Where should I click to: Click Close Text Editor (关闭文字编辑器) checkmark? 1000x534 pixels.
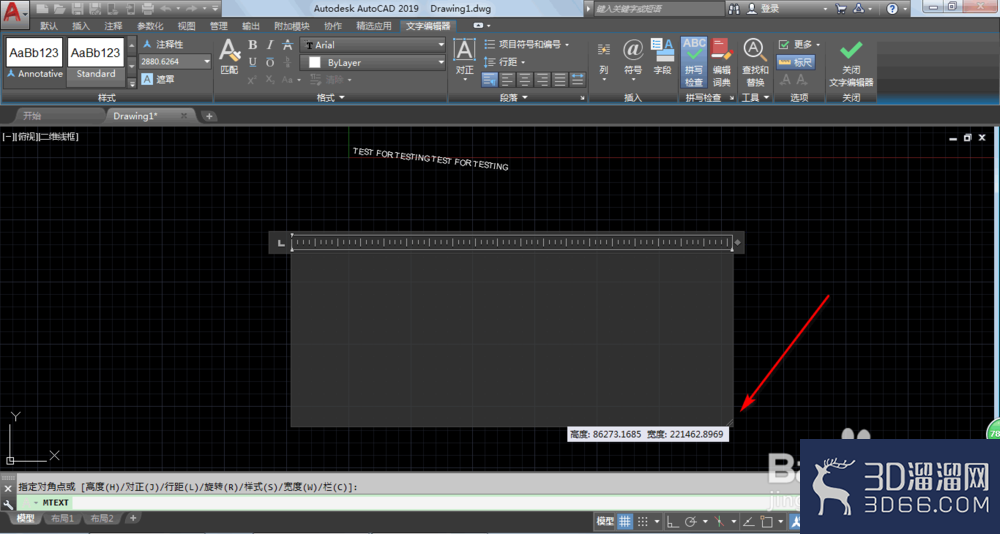[851, 63]
